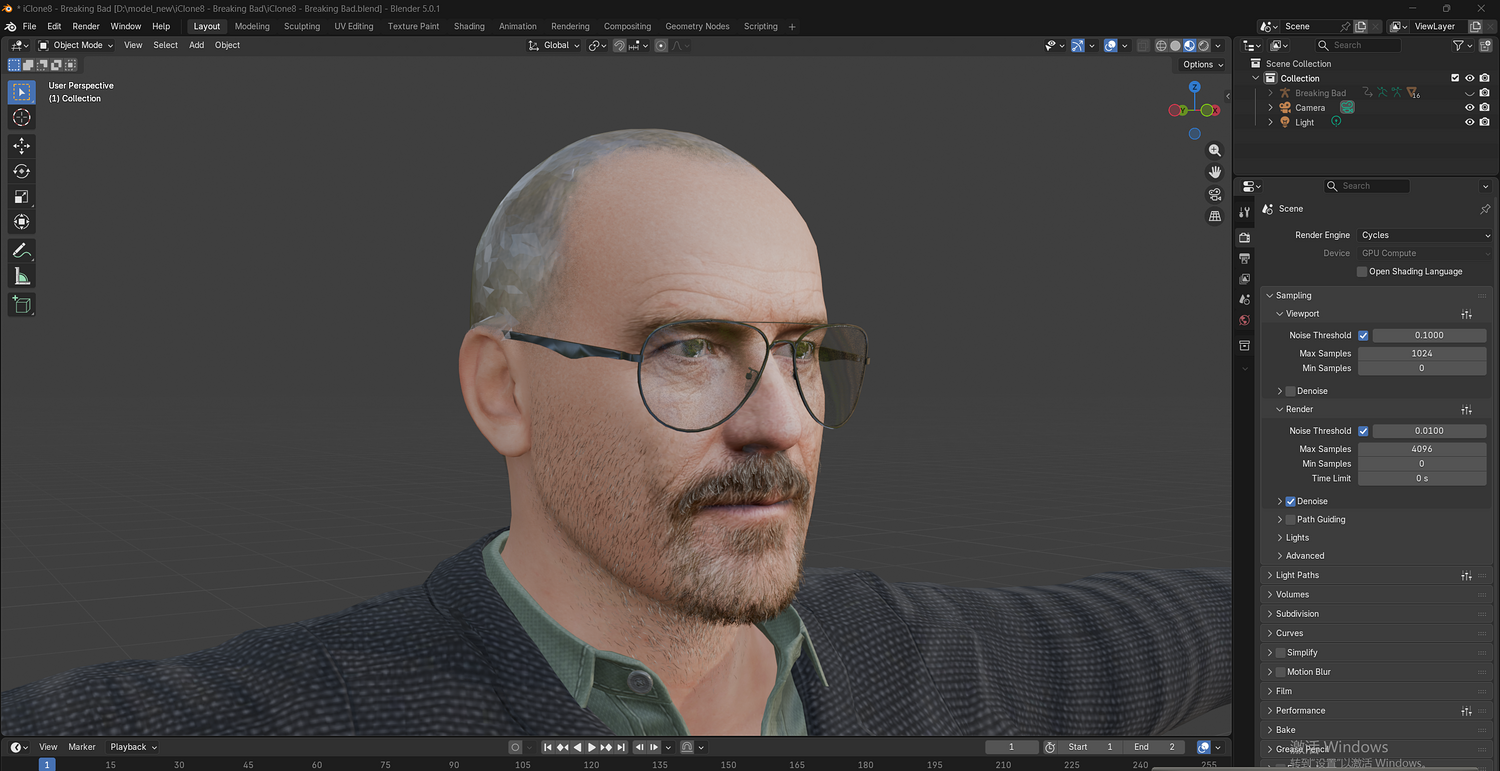This screenshot has height=771, width=1500.
Task: Jump to the timeline end frame
Action: [x=621, y=748]
